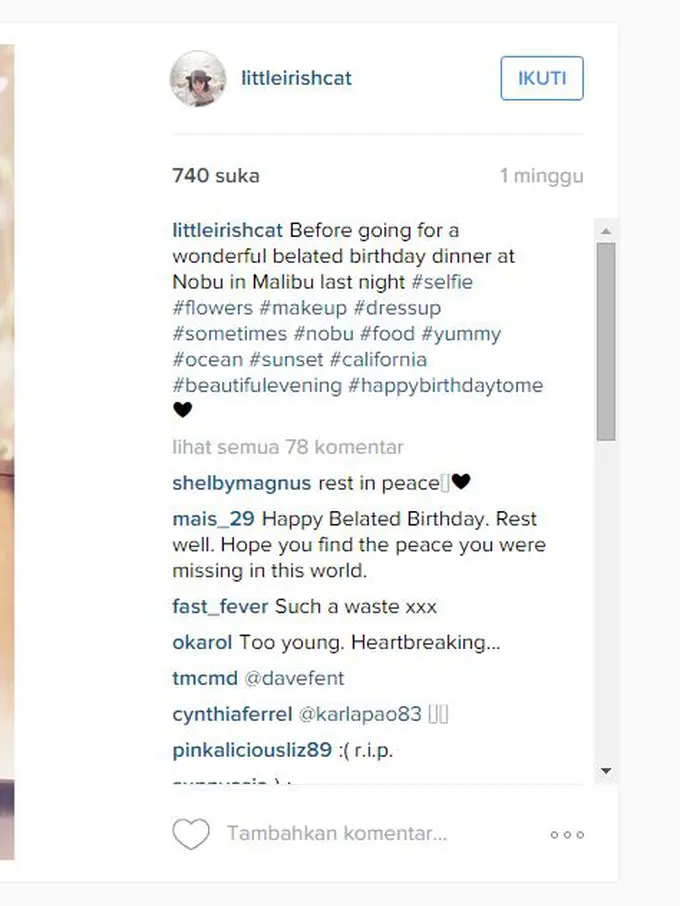The height and width of the screenshot is (906, 680).
Task: Open the #california hashtag
Action: click(378, 359)
